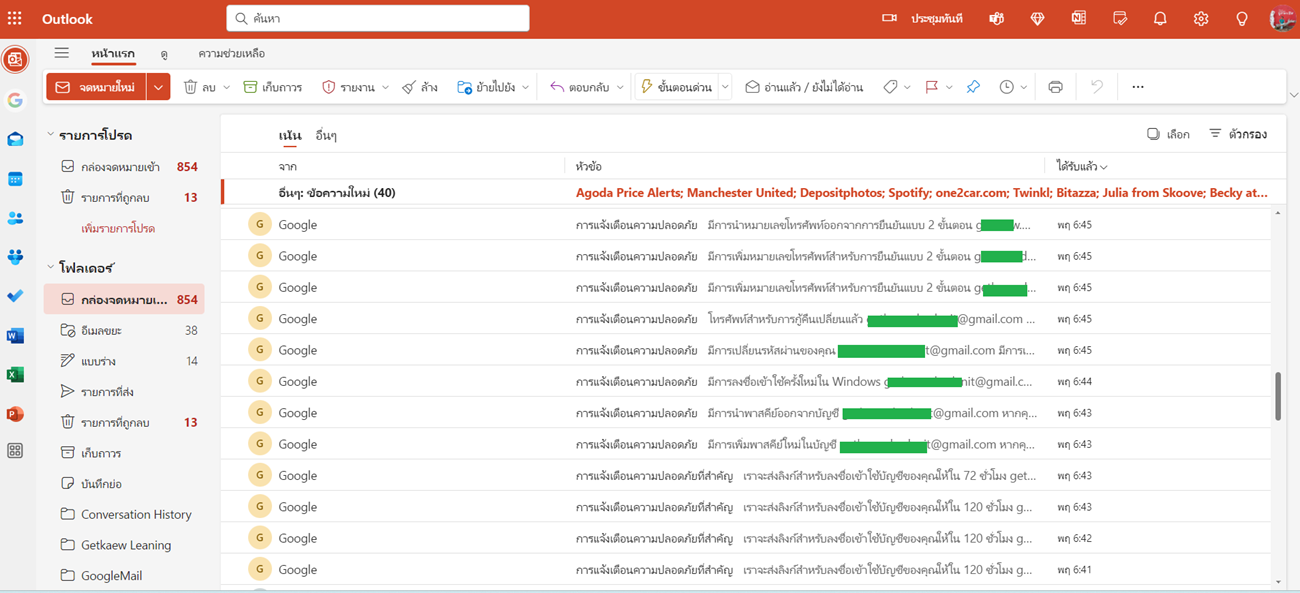
Task: Click the ย้ายไปยัง move-to button
Action: click(486, 87)
